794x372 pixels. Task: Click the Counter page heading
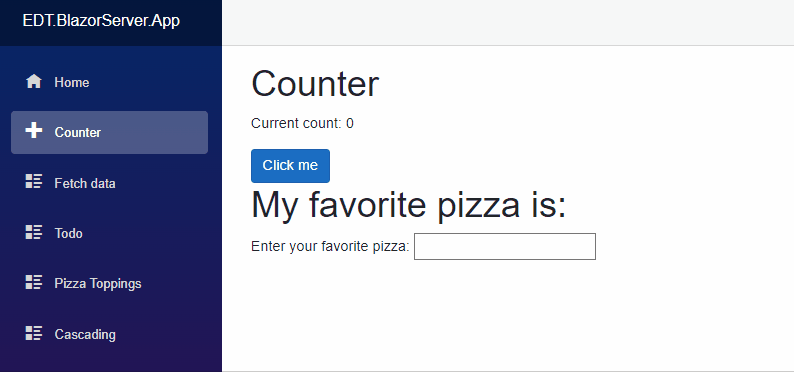pyautogui.click(x=315, y=84)
